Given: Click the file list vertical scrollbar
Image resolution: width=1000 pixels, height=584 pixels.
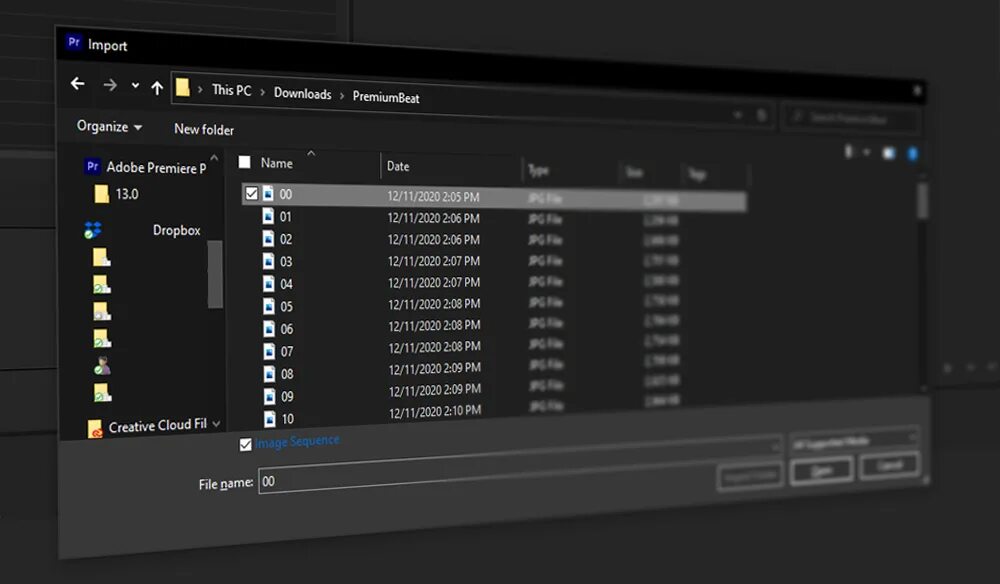Looking at the screenshot, I should tap(922, 201).
